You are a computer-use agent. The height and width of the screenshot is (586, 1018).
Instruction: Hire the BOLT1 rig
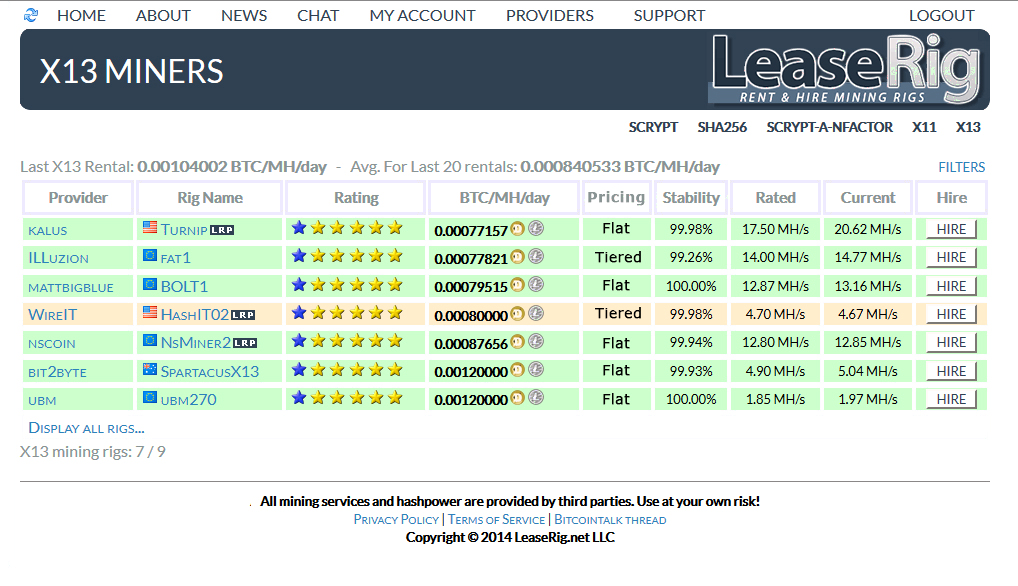point(951,286)
